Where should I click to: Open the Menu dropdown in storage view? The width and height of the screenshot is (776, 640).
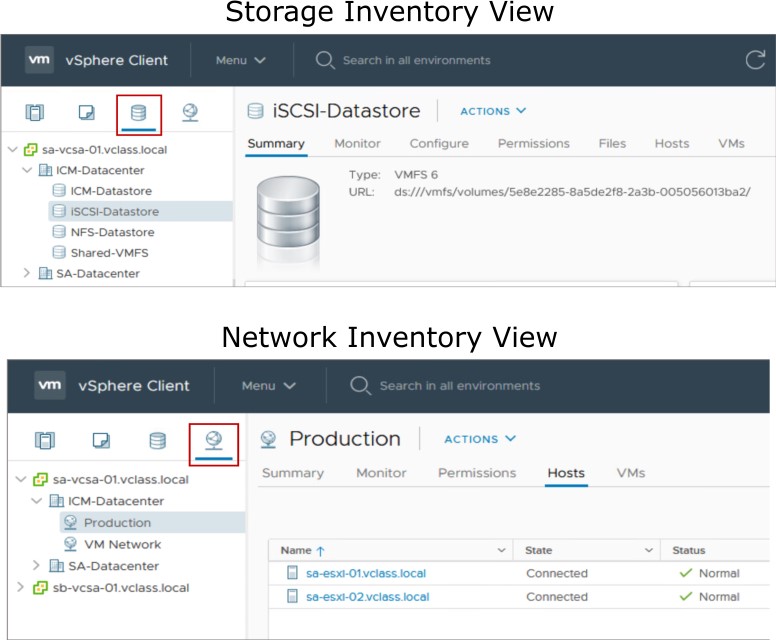[x=241, y=60]
